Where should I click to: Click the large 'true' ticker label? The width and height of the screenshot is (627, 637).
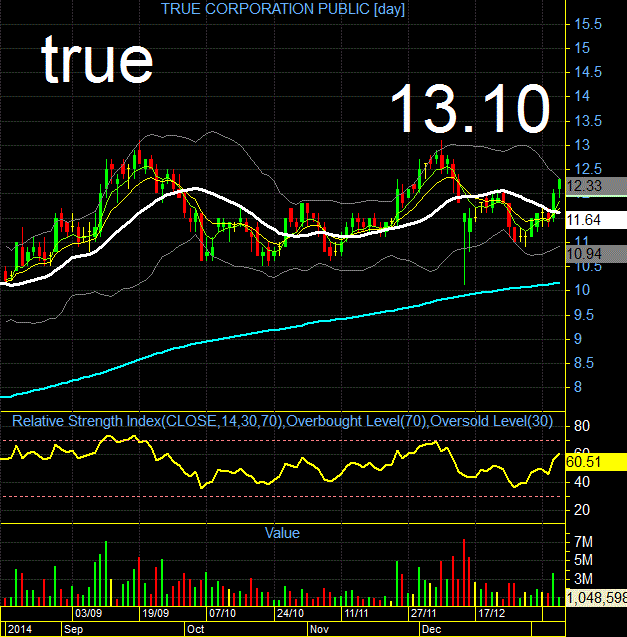(x=97, y=60)
